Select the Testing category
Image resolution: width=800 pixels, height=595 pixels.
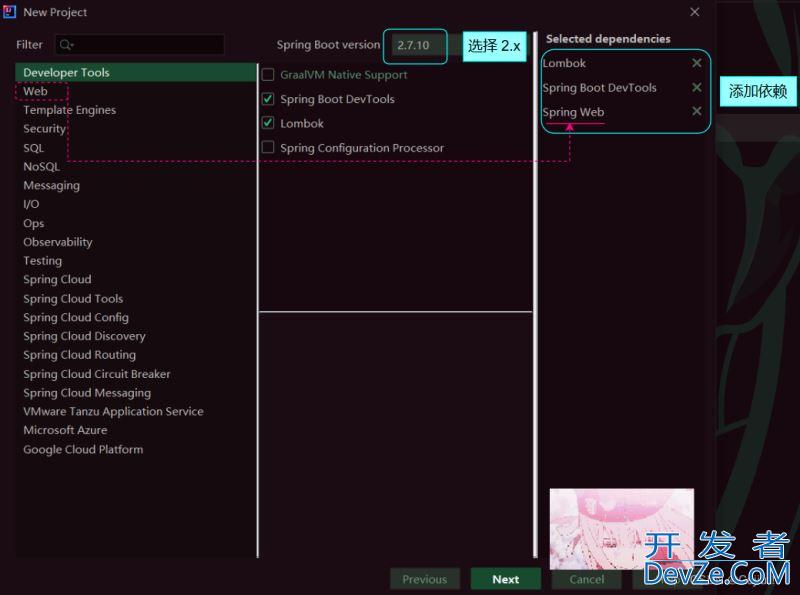[x=136, y=261]
